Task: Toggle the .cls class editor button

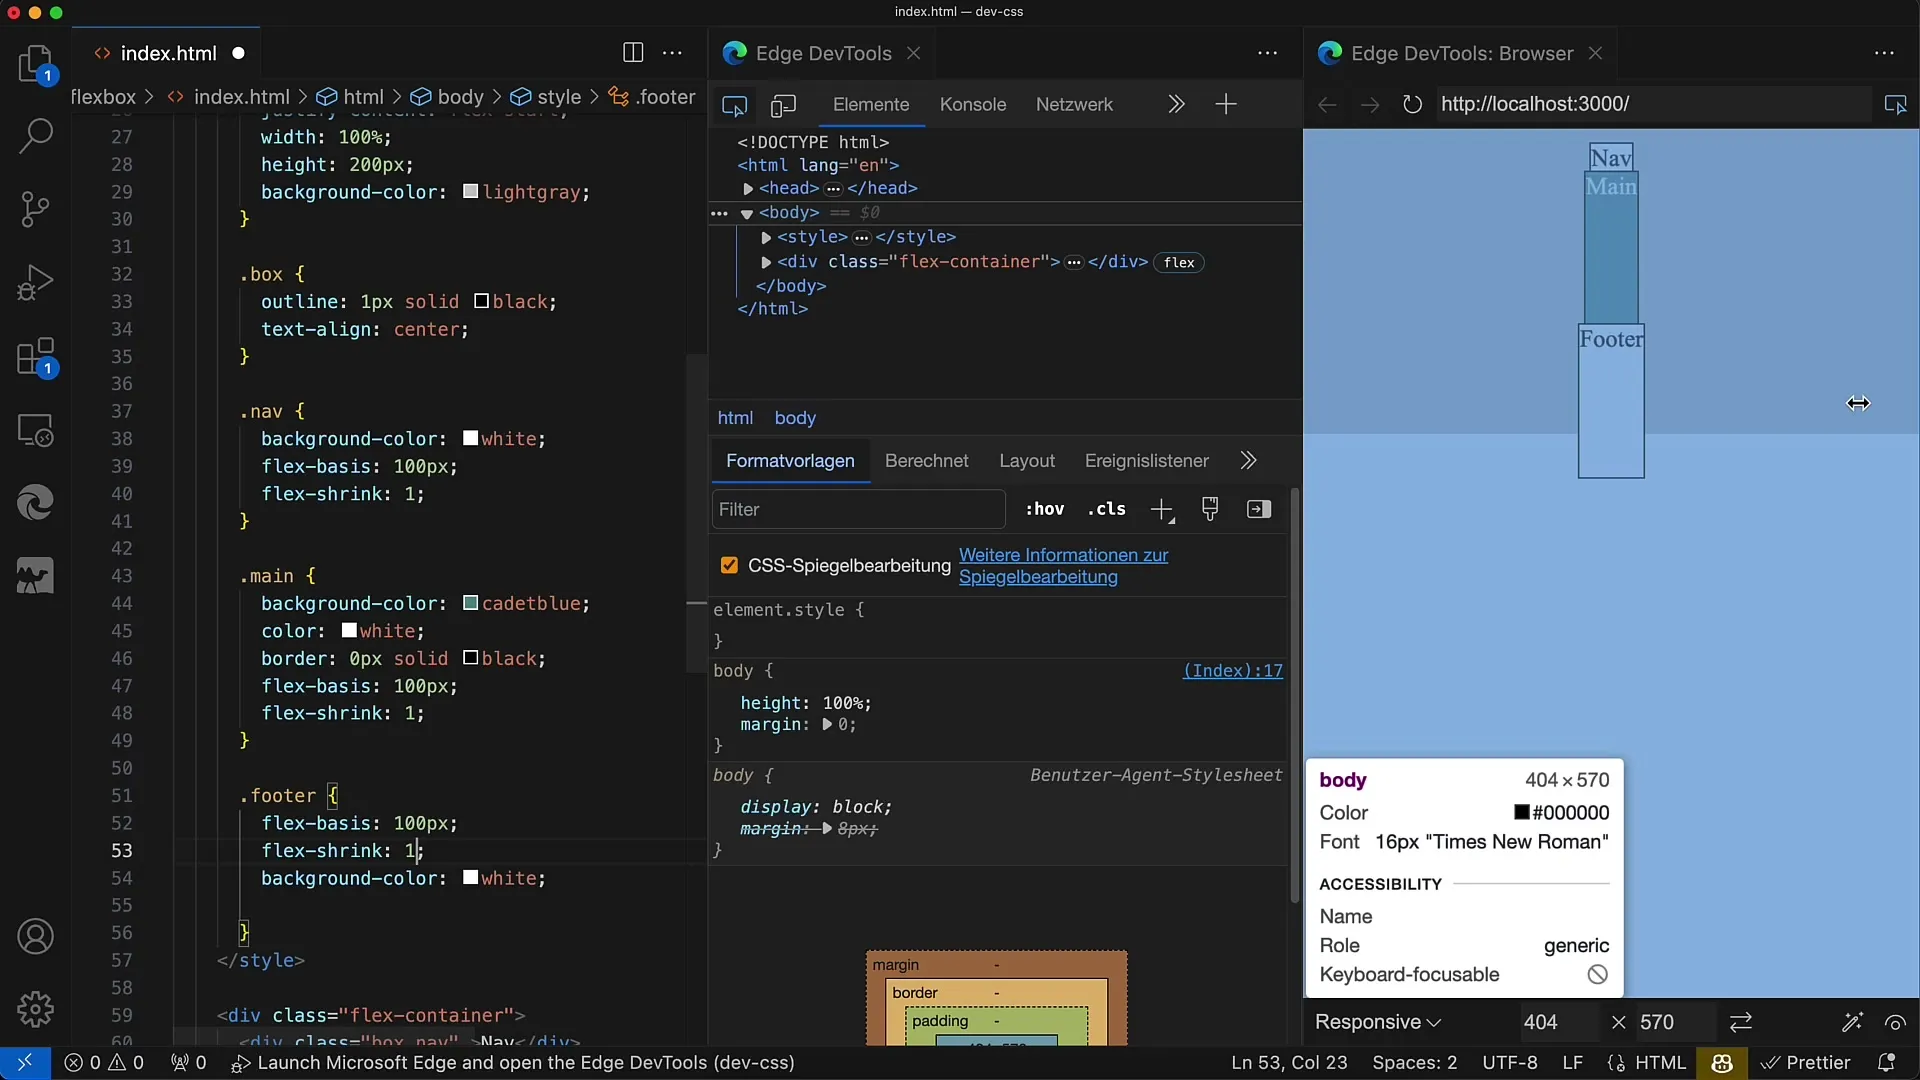Action: (x=1105, y=510)
